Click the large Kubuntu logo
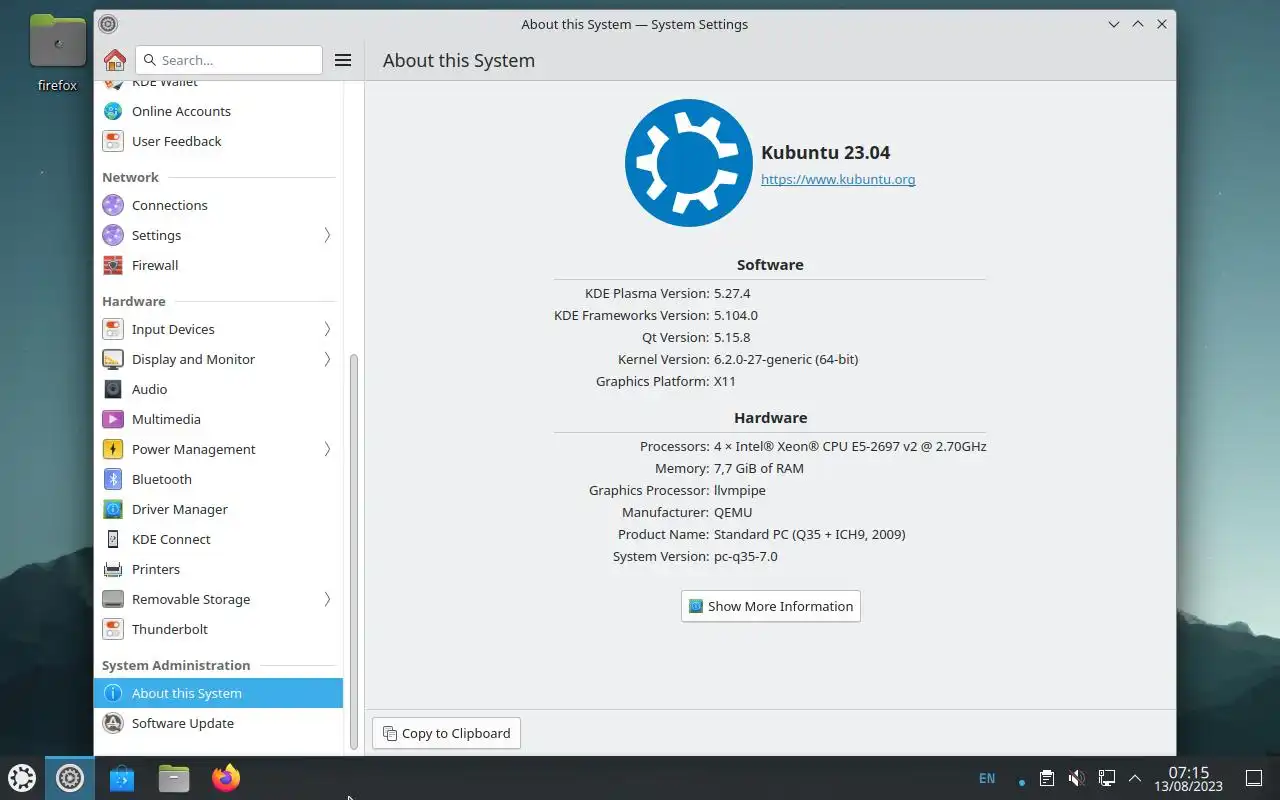Image resolution: width=1280 pixels, height=800 pixels. (688, 163)
